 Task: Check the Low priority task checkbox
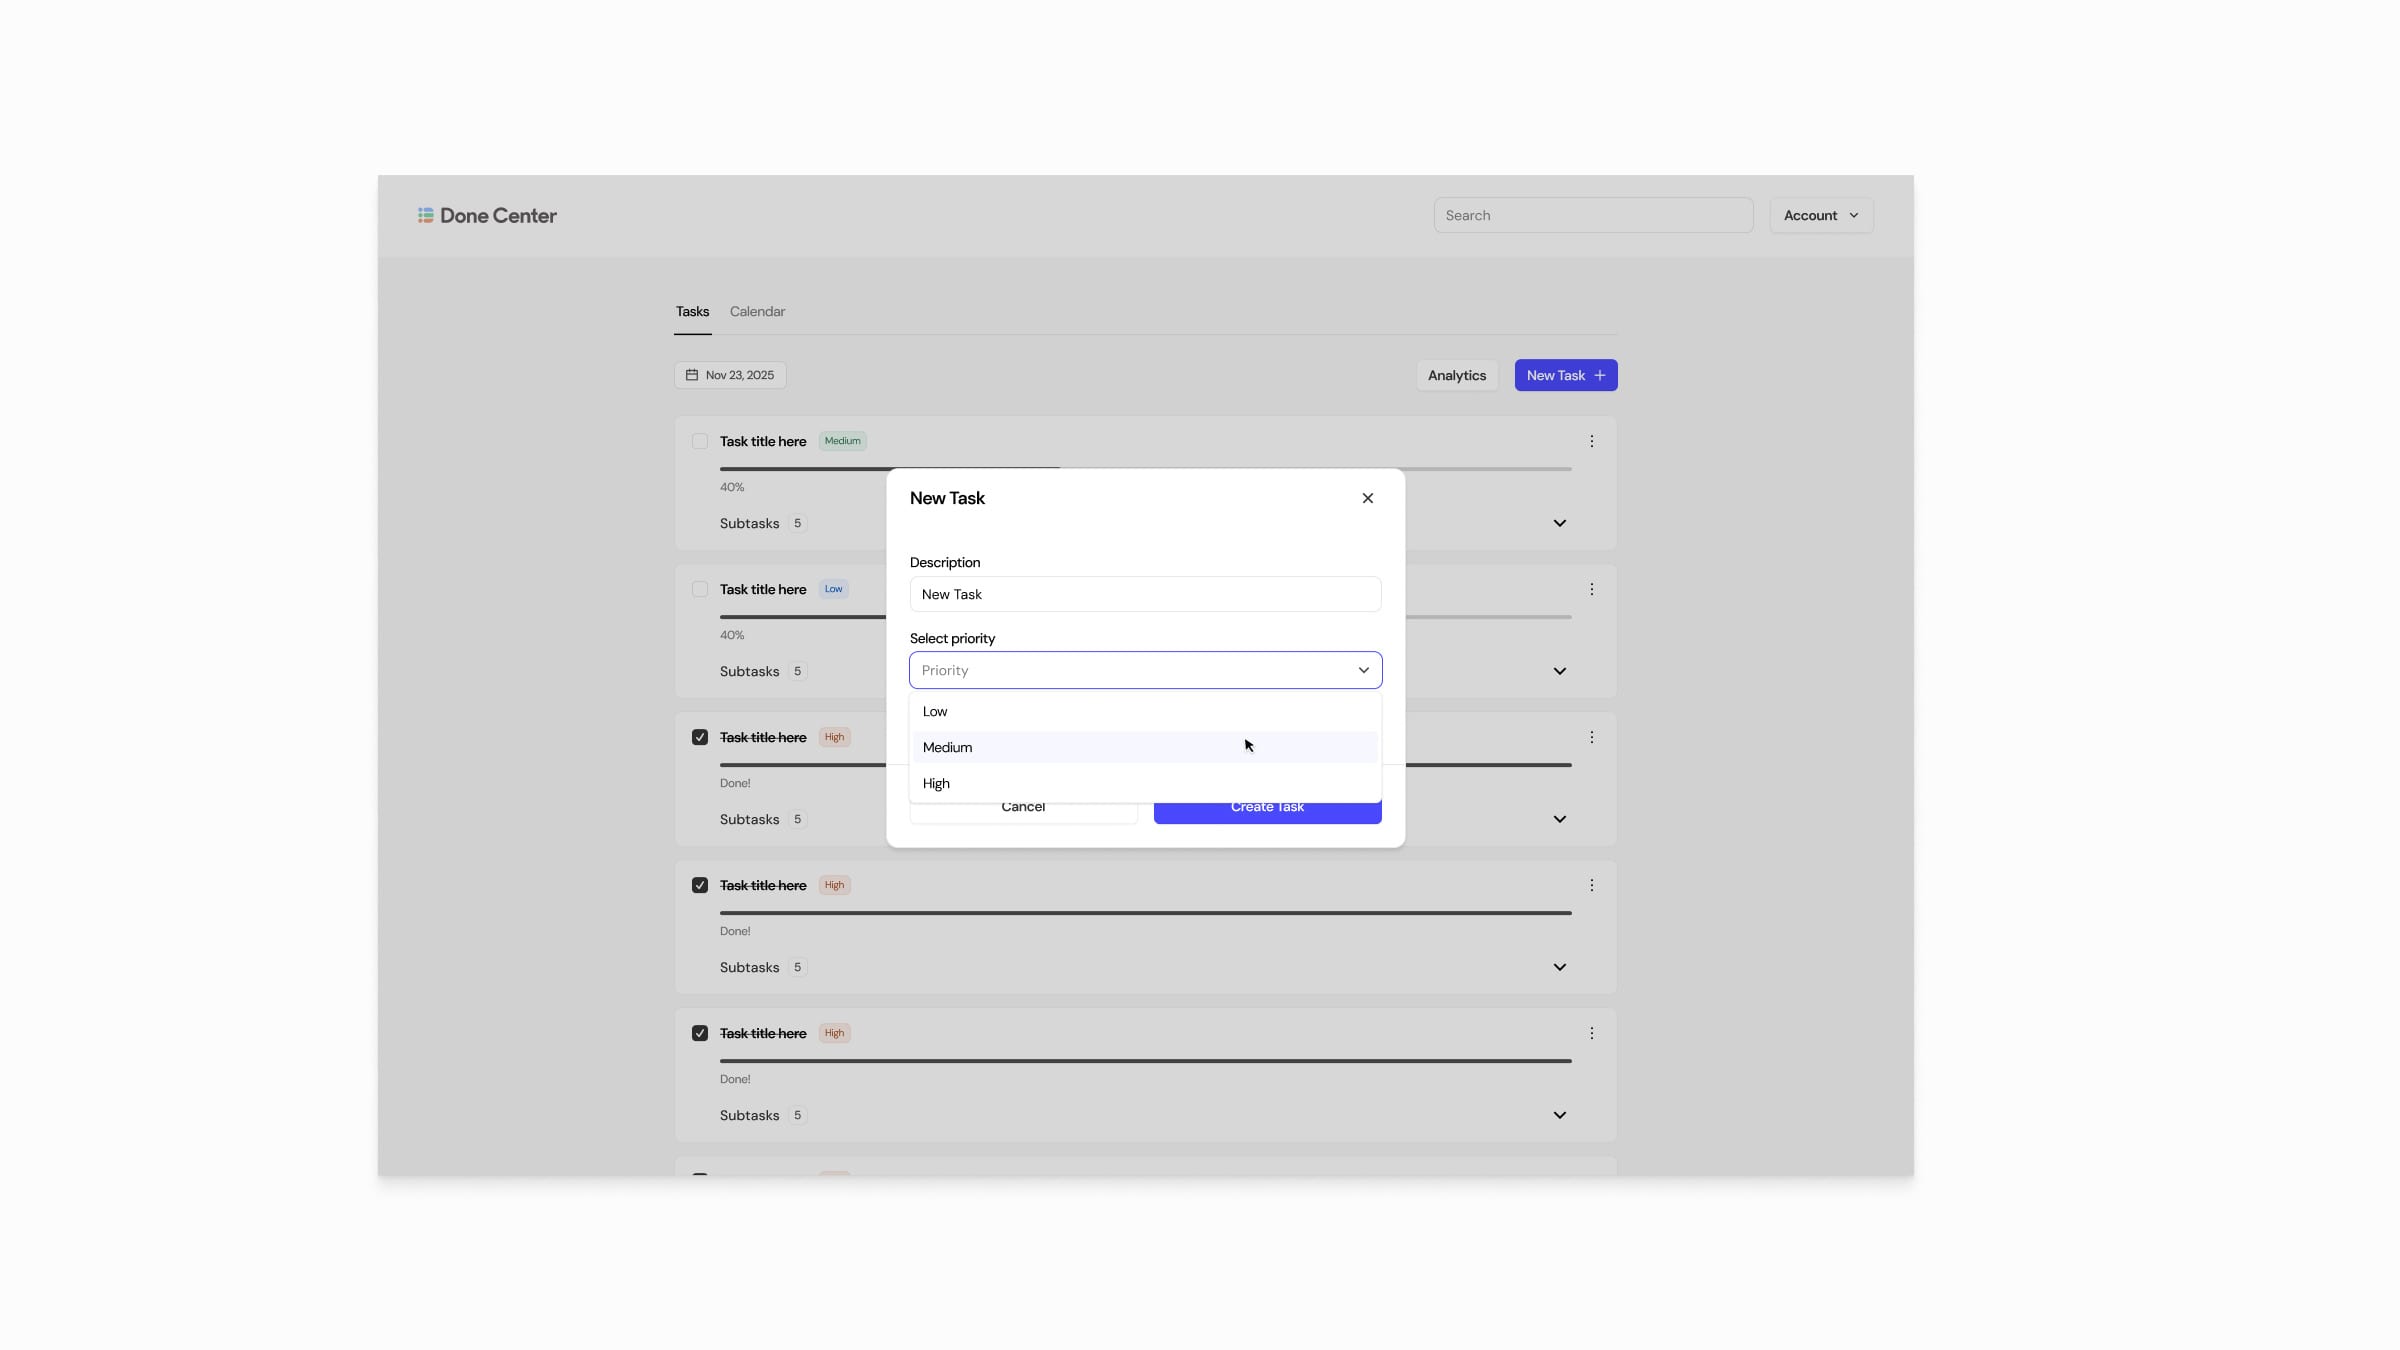700,589
